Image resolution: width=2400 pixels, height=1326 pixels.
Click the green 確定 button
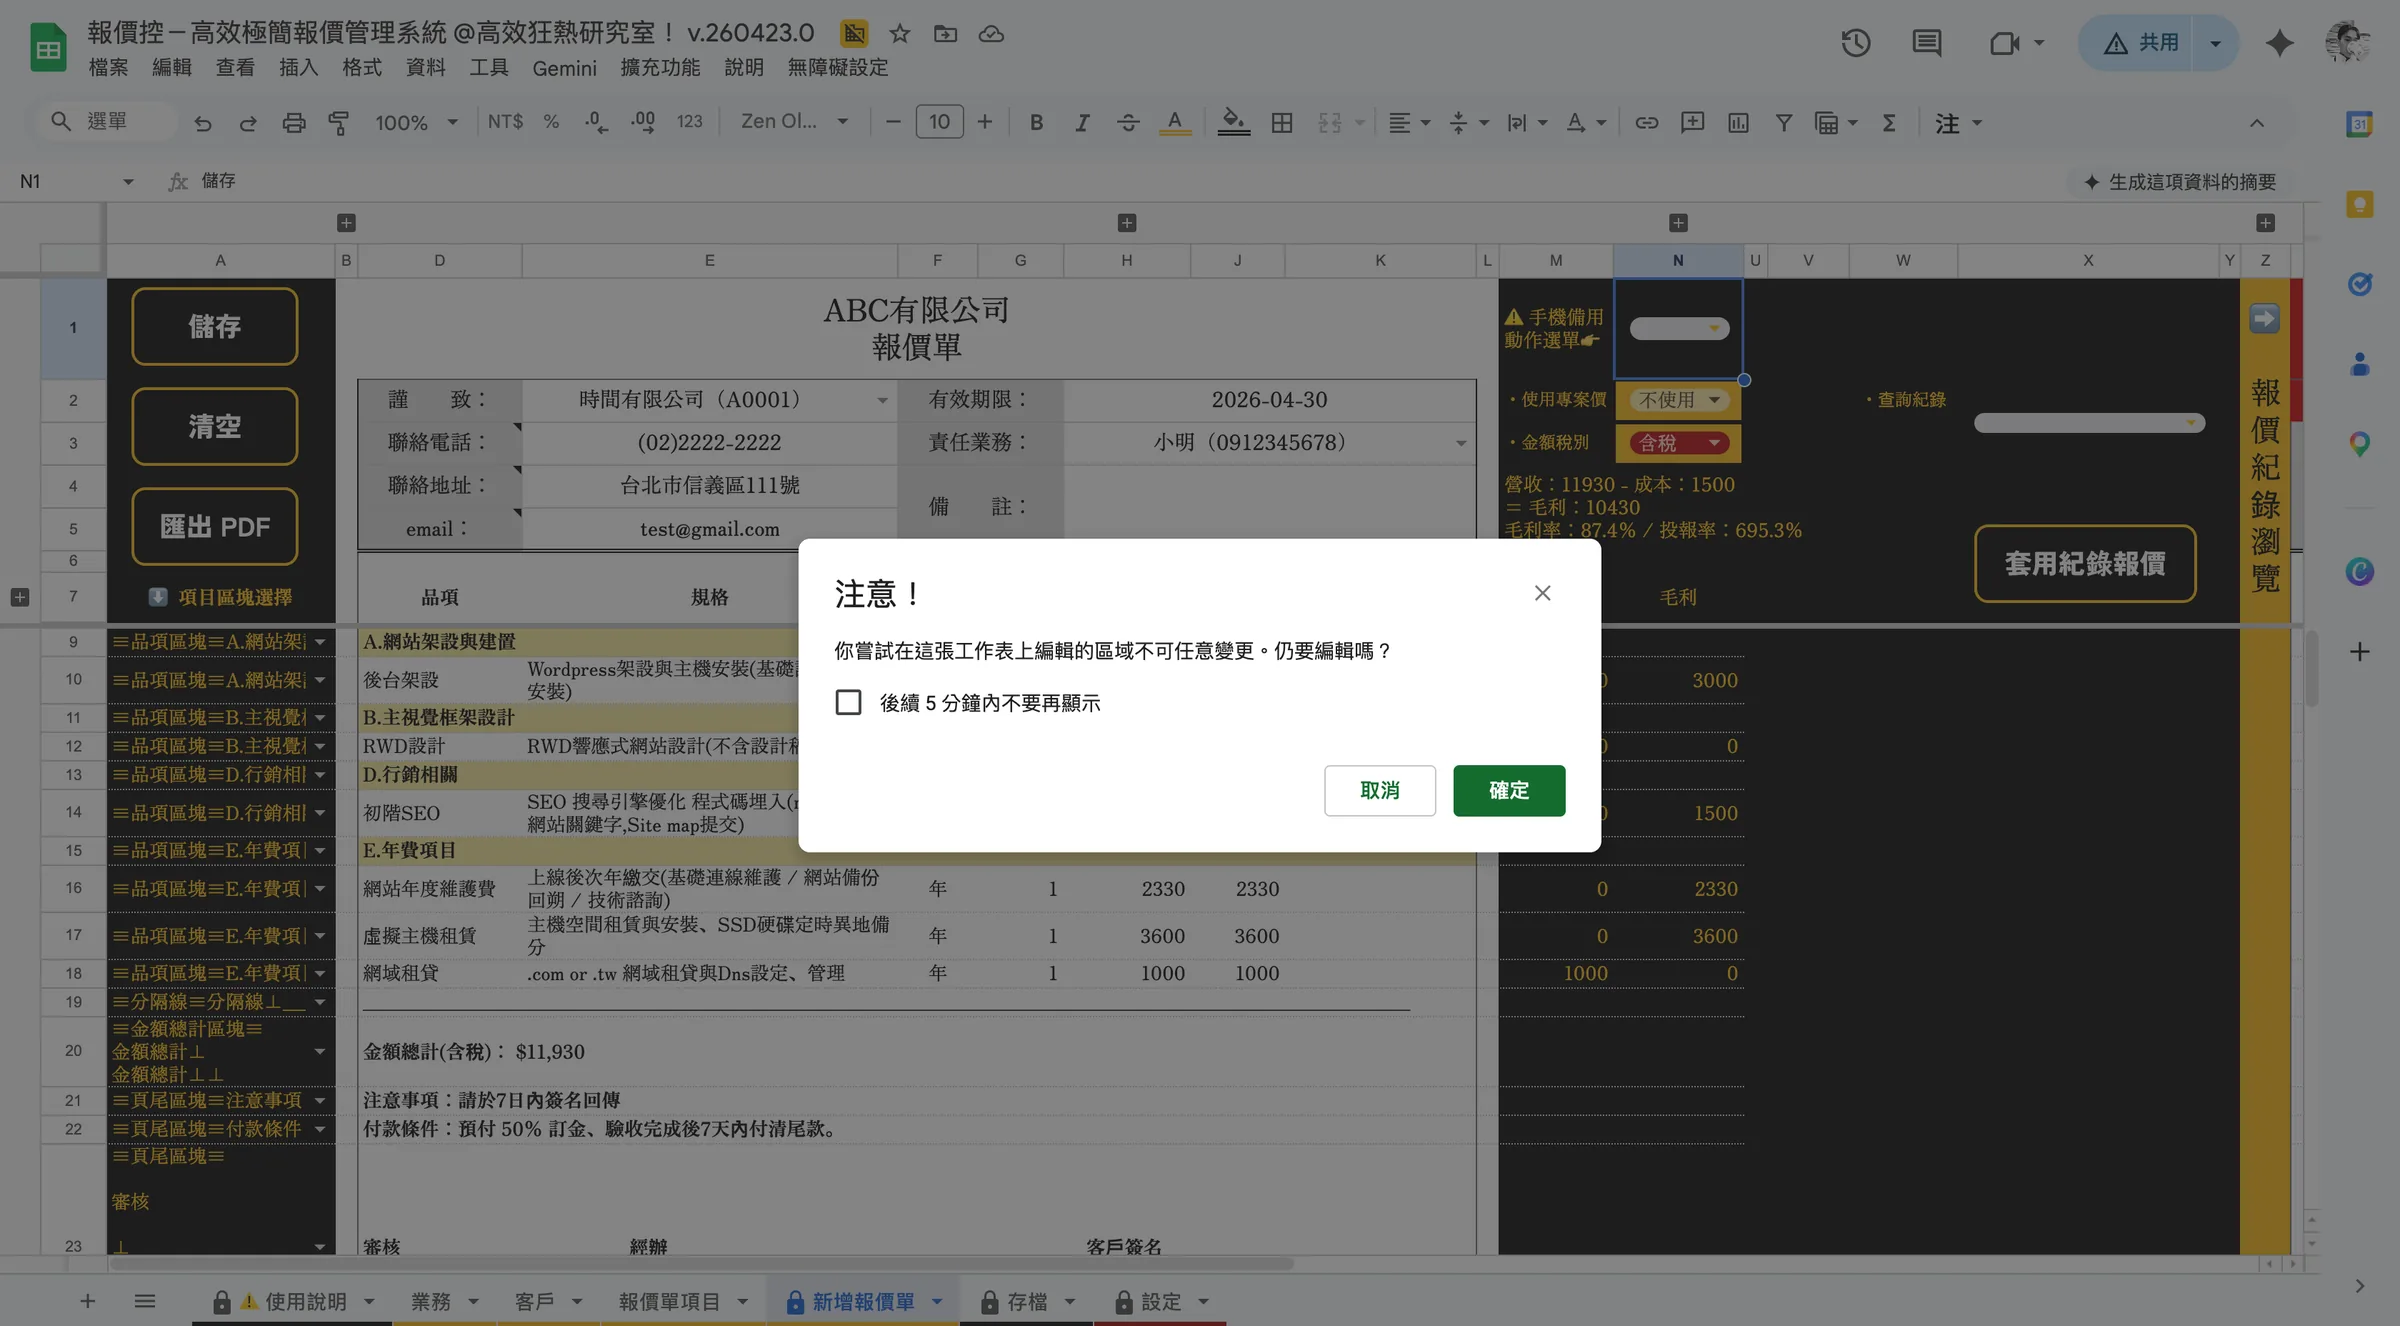coord(1509,790)
